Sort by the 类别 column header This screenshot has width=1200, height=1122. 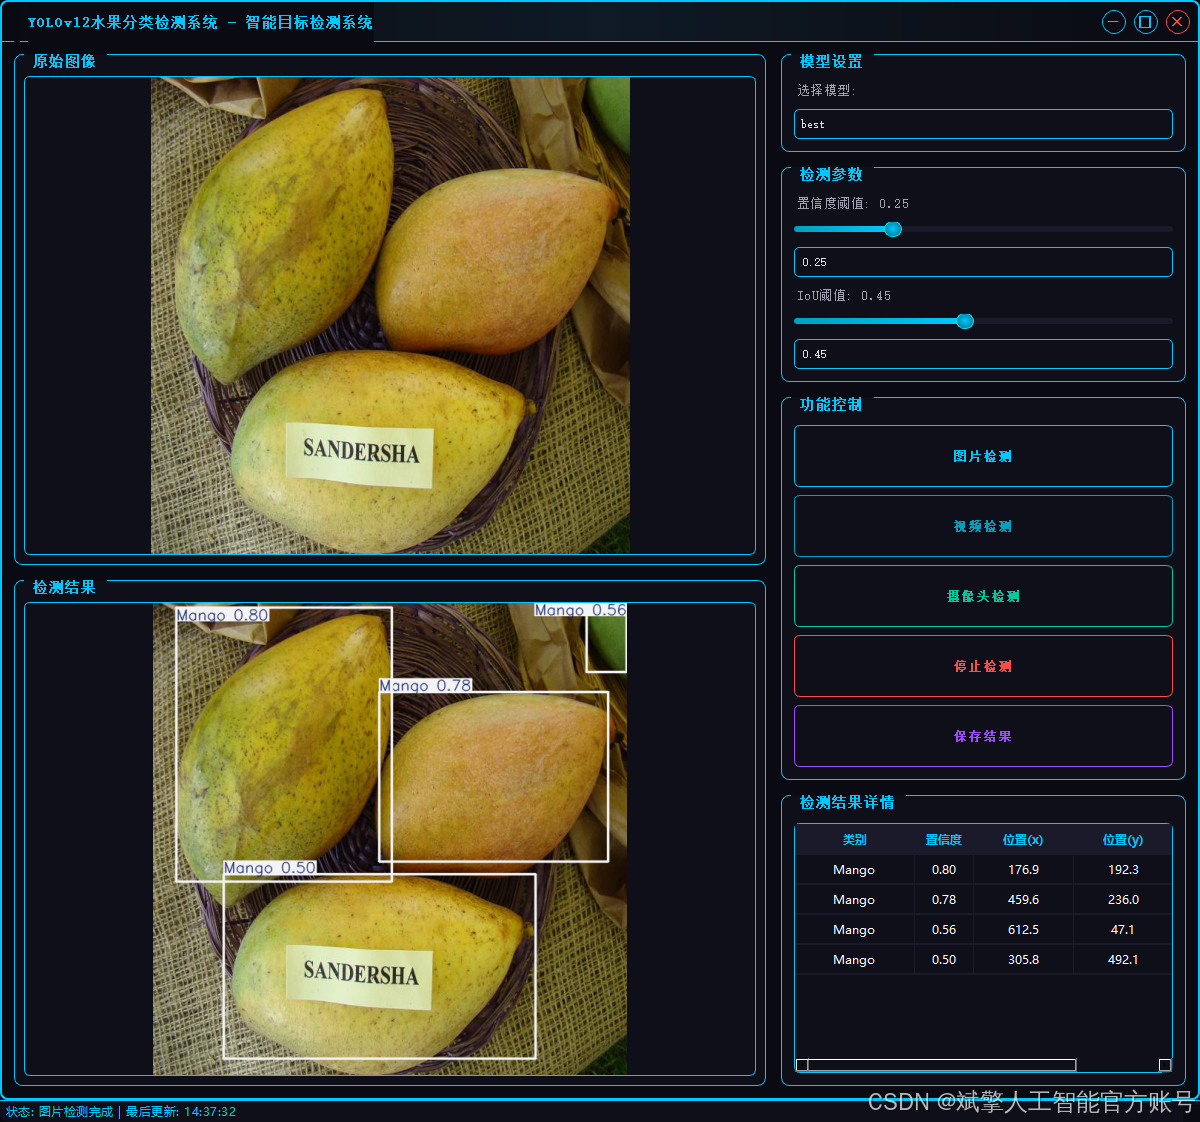click(x=854, y=840)
